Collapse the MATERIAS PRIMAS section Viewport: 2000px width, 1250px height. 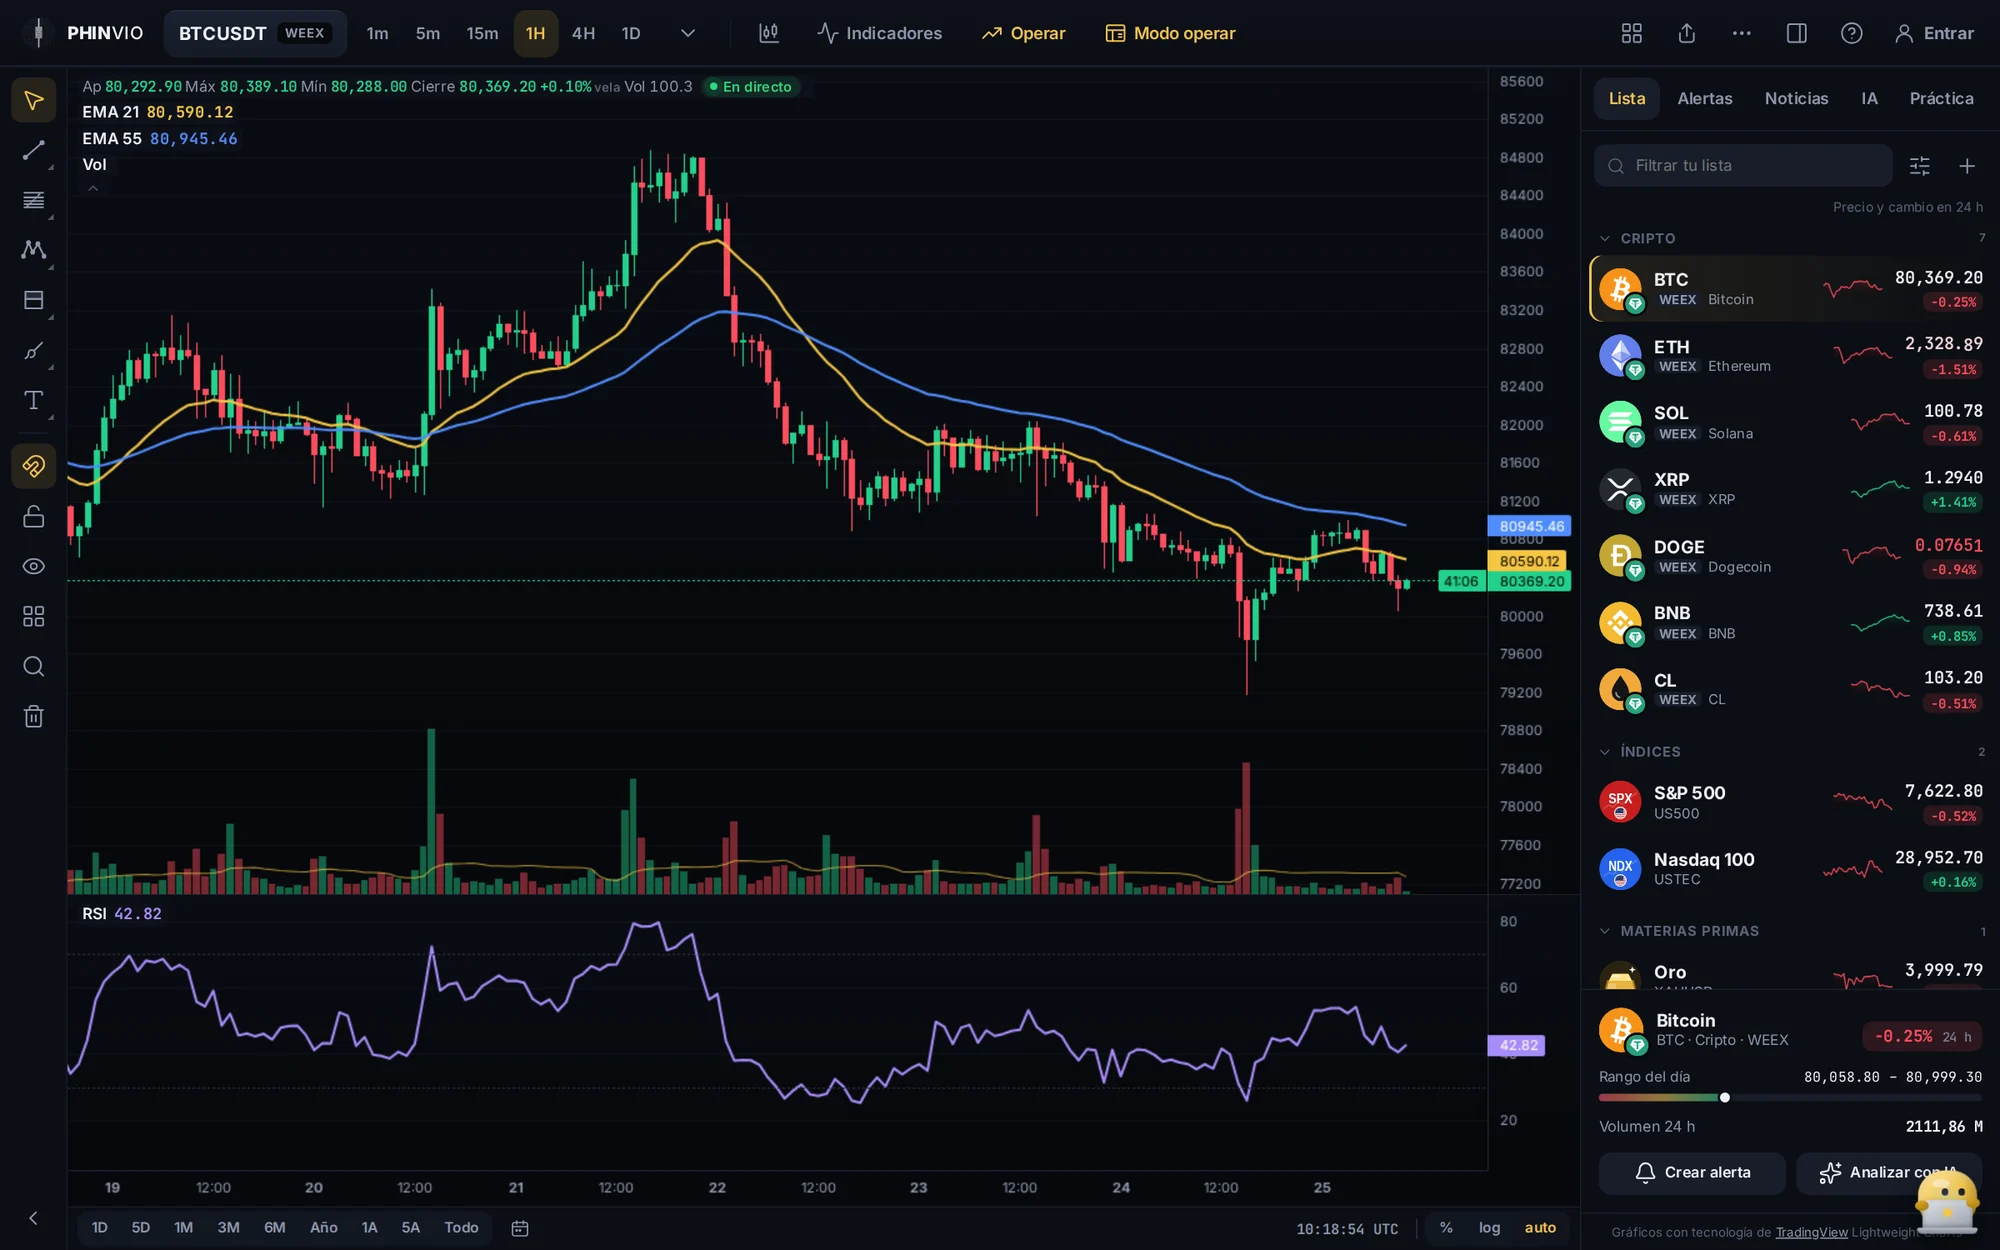coord(1604,930)
